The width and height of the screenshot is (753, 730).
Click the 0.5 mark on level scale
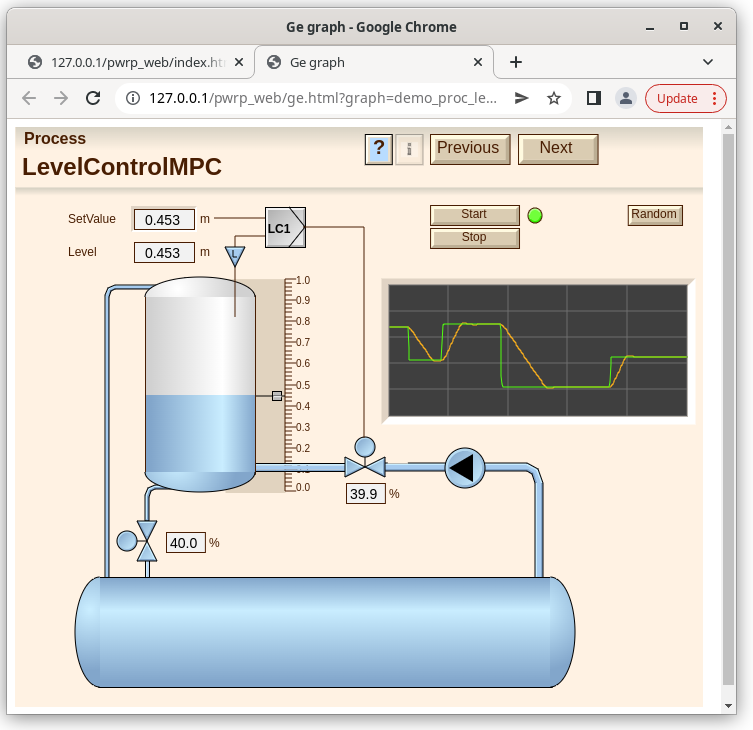coord(303,385)
